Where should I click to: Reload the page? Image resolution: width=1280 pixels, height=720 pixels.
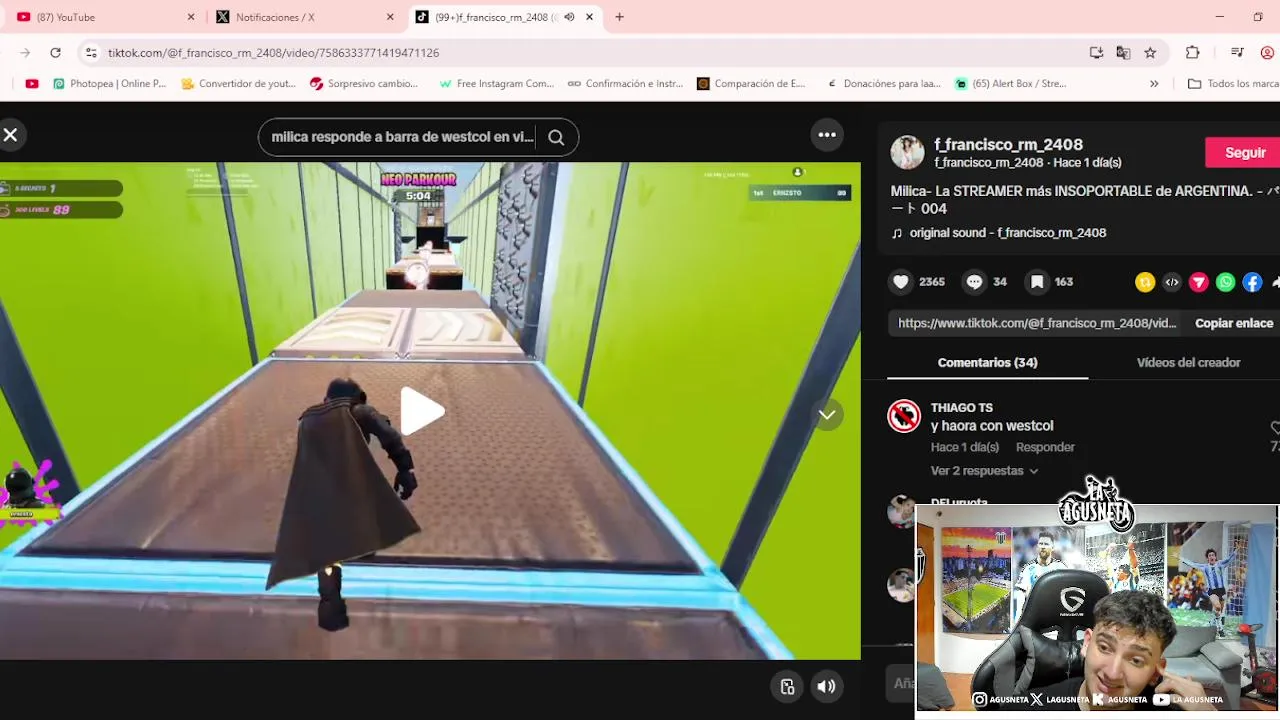point(55,53)
